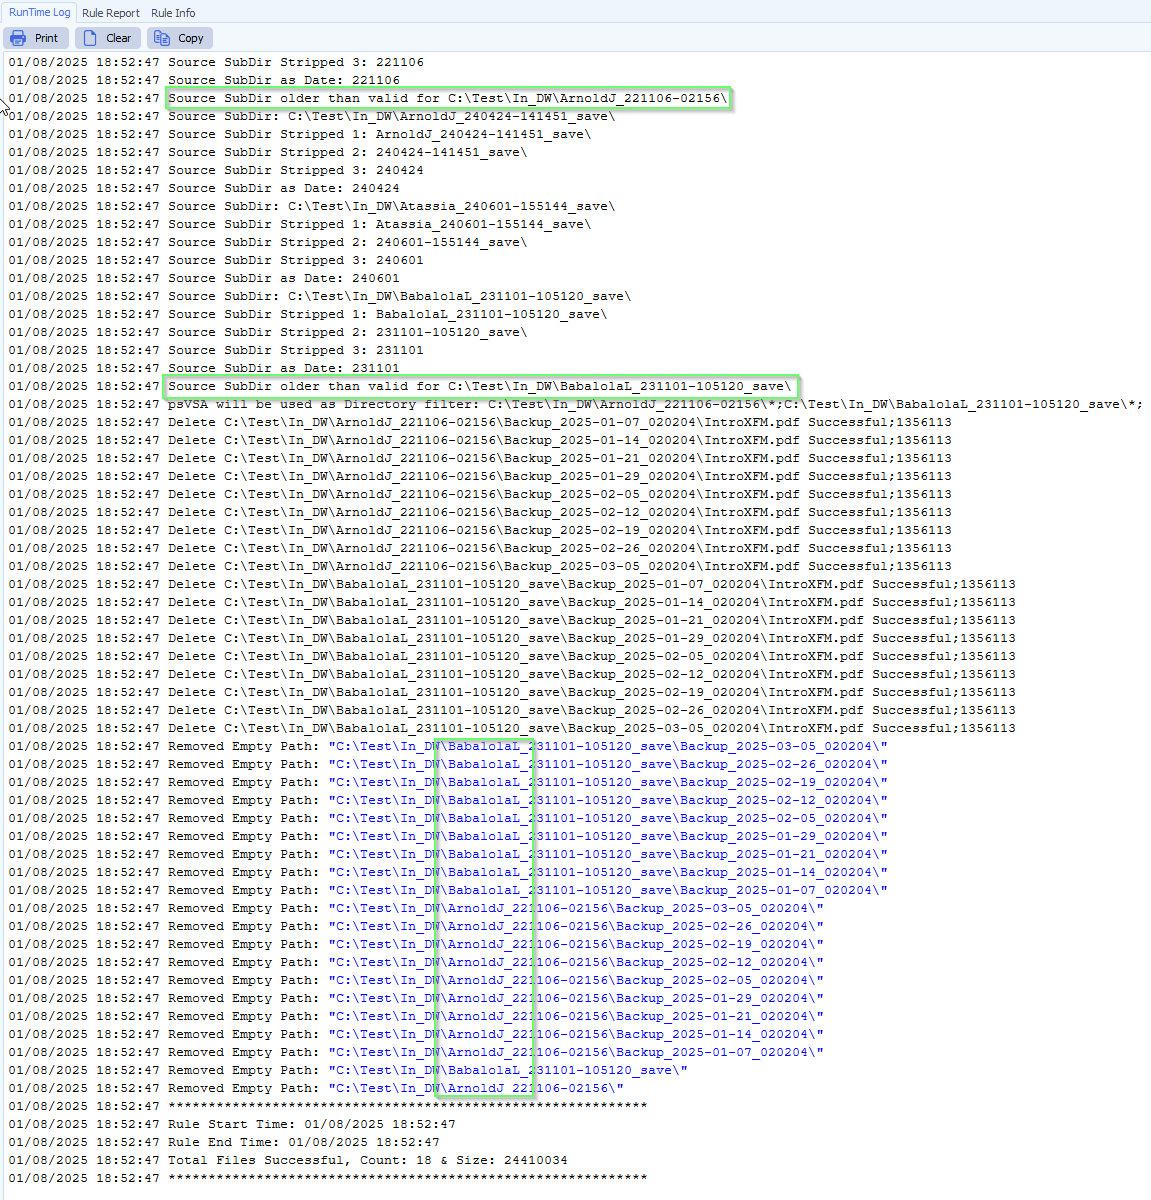The image size is (1151, 1200).
Task: Click removed path BabalolaL Backup_2025-03-05_020204
Action: [x=608, y=746]
